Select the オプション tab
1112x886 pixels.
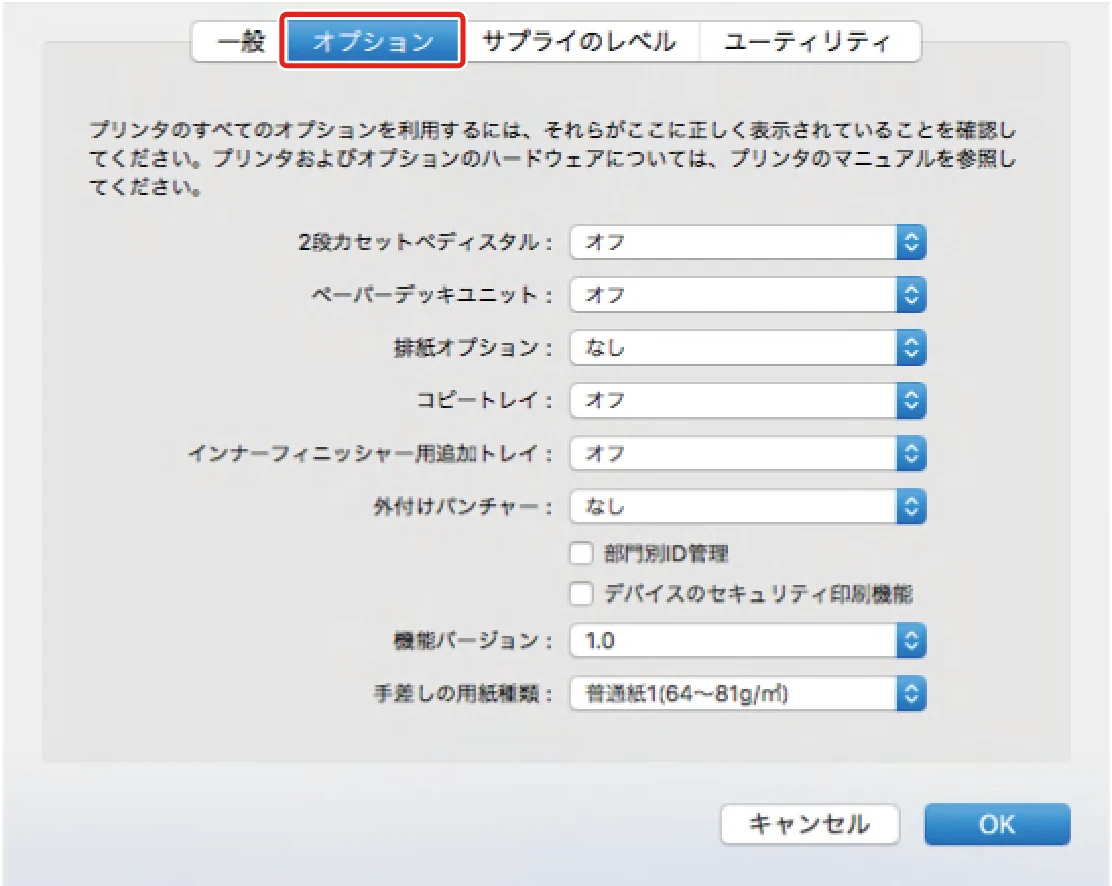[x=372, y=41]
